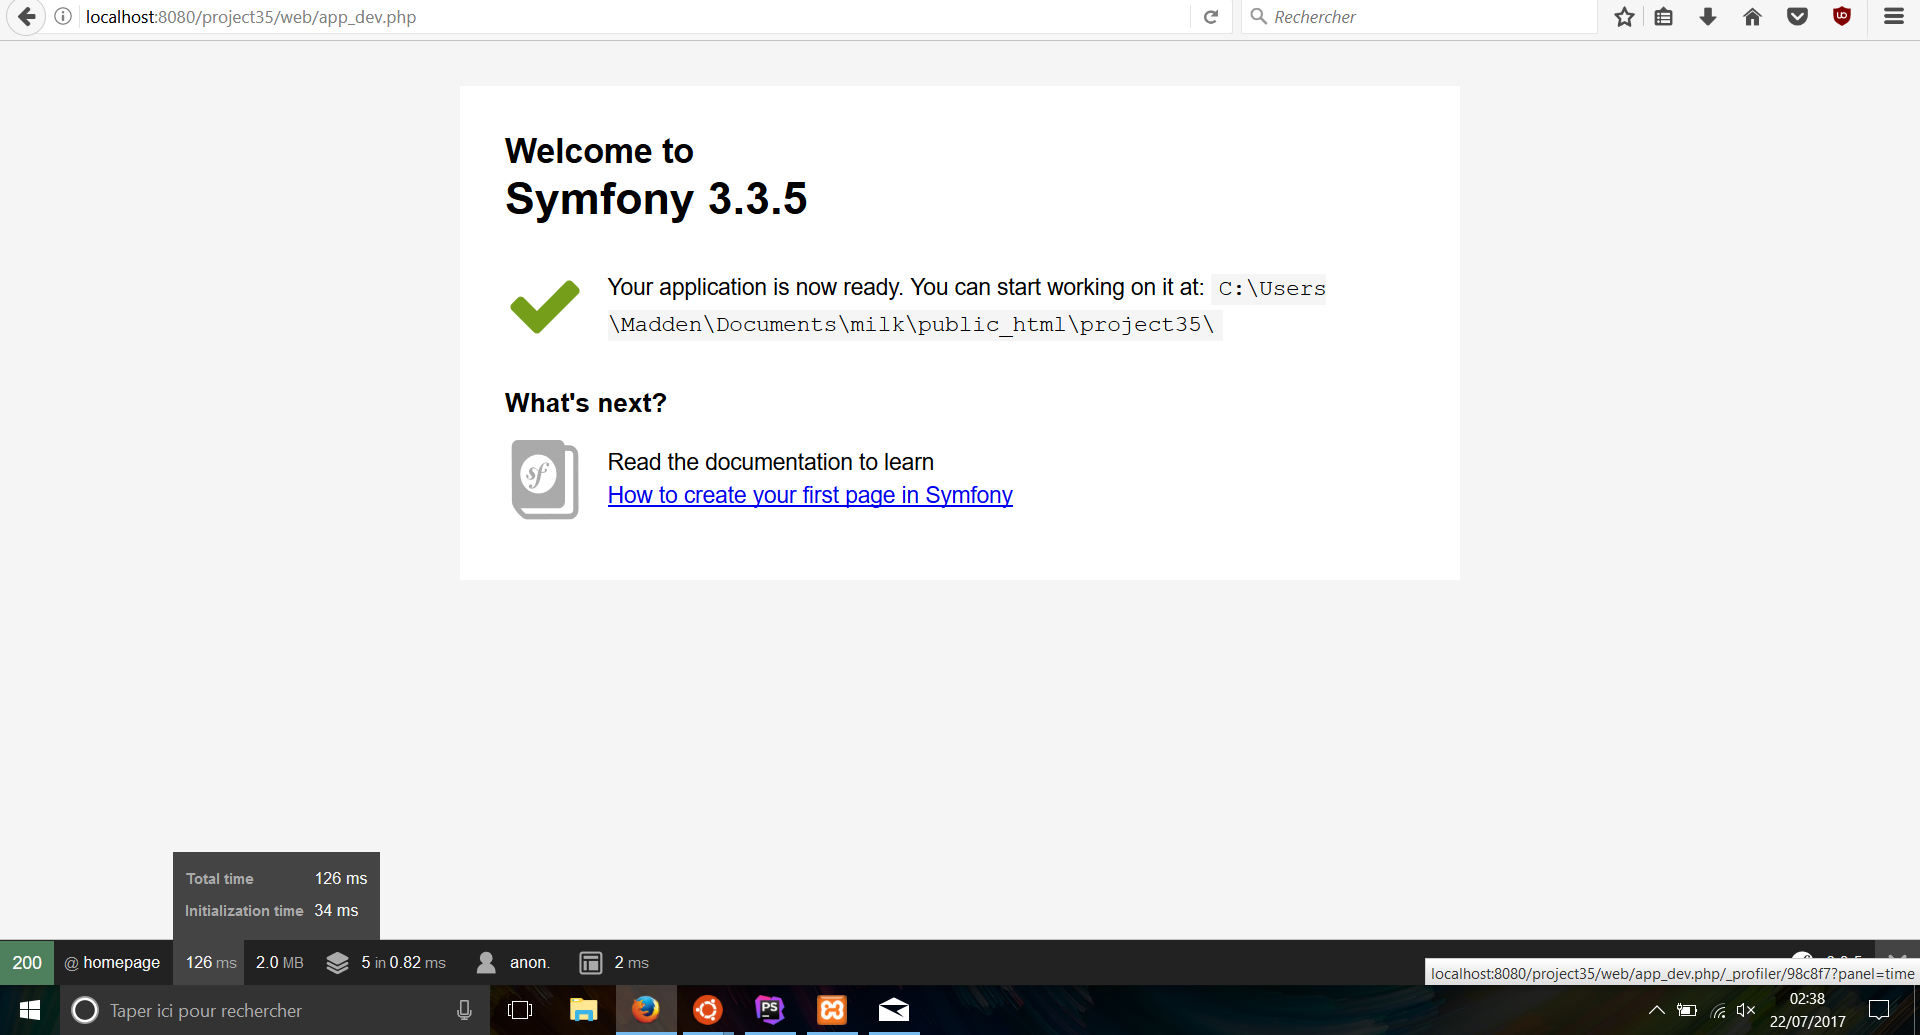
Task: Open the '2 ms' Twig render panel
Action: coord(631,962)
